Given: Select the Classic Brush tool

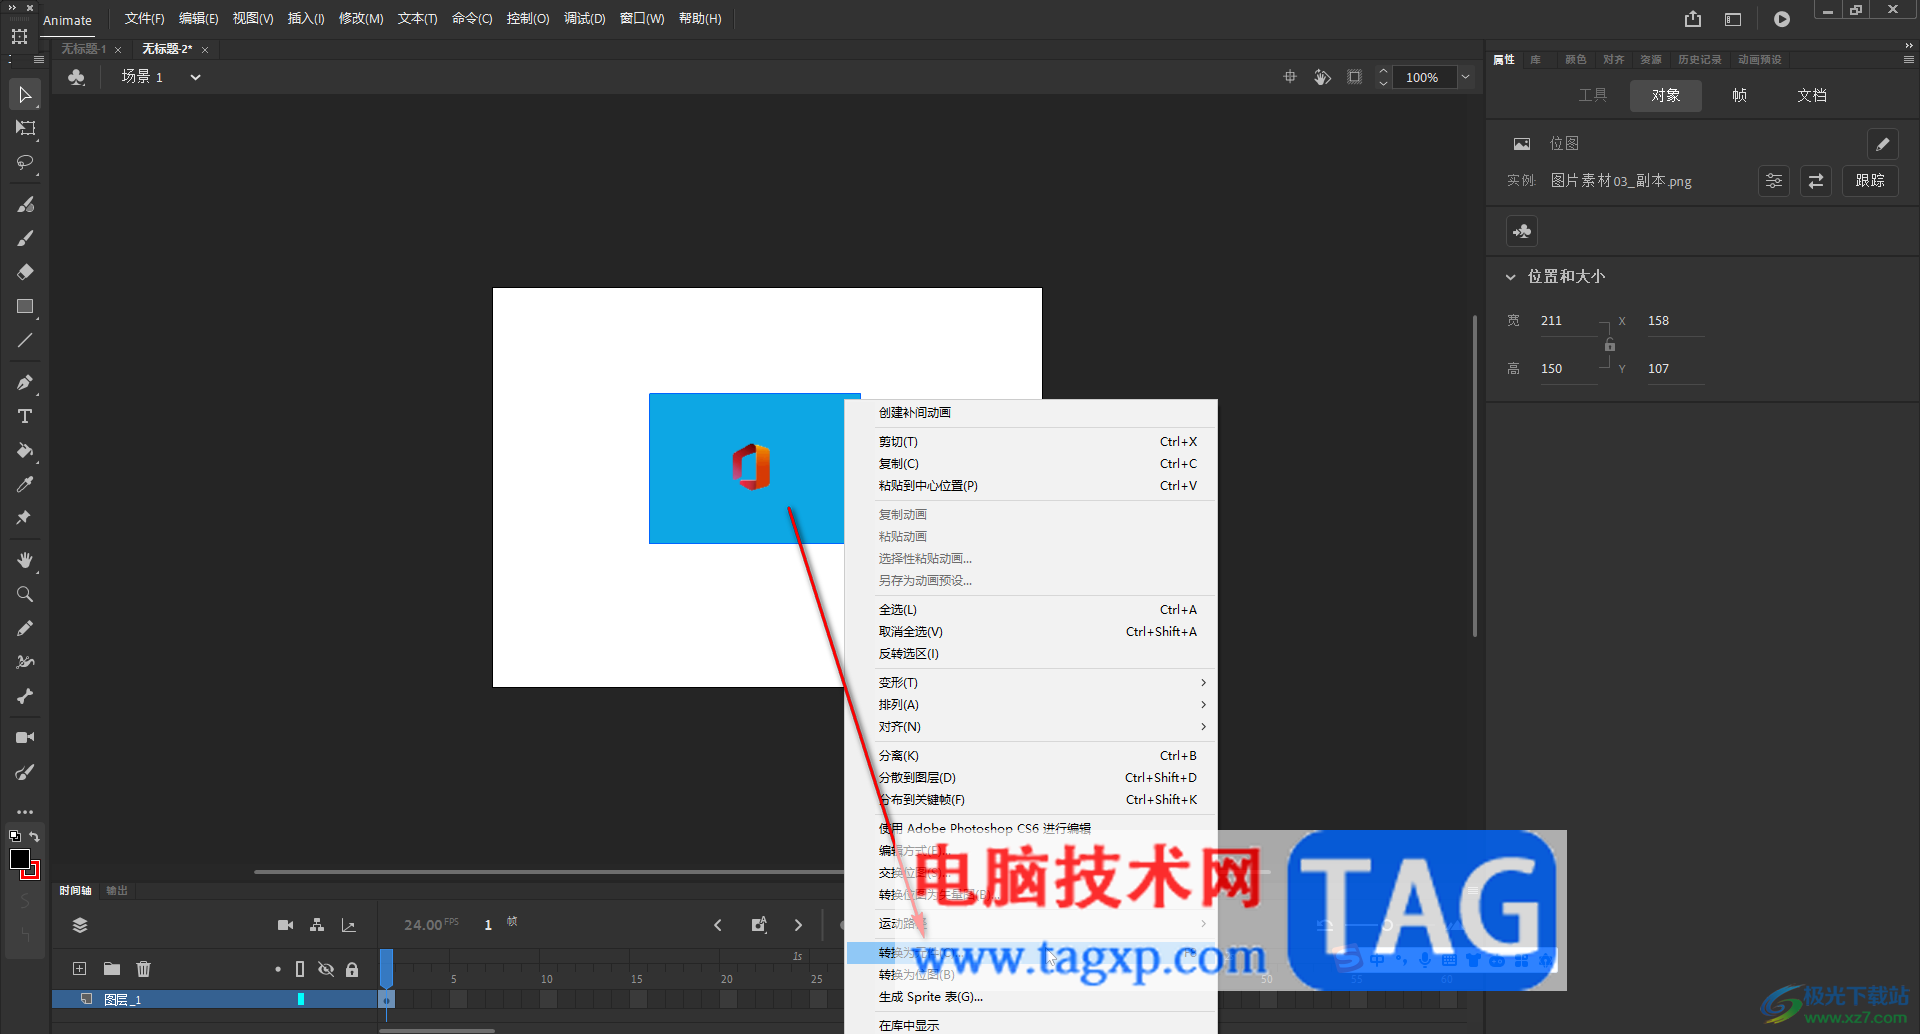Looking at the screenshot, I should 25,238.
